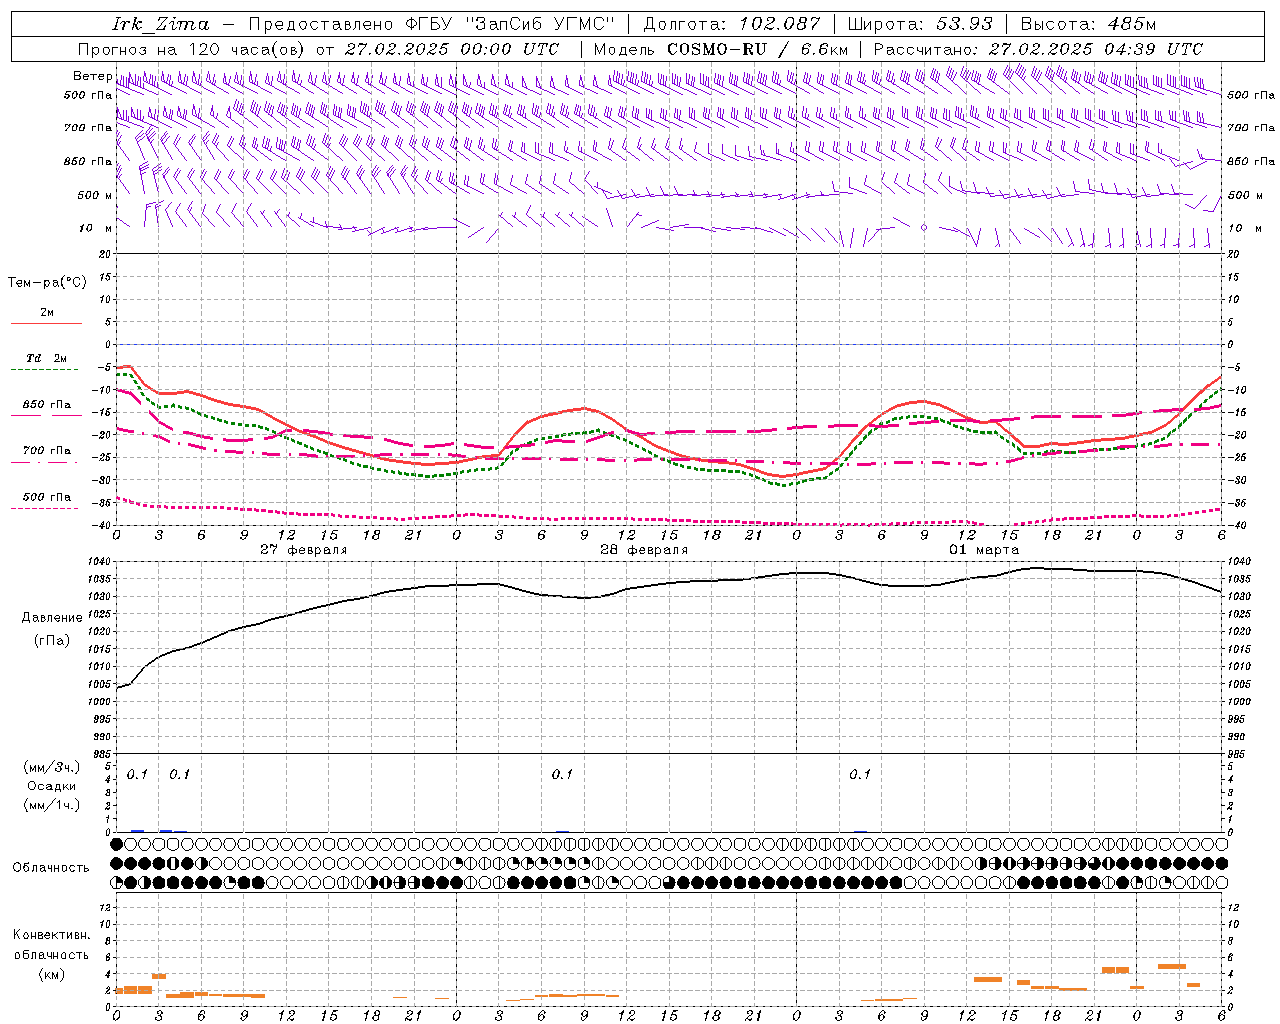Click the latitude value Широта: 53.93

tap(920, 24)
